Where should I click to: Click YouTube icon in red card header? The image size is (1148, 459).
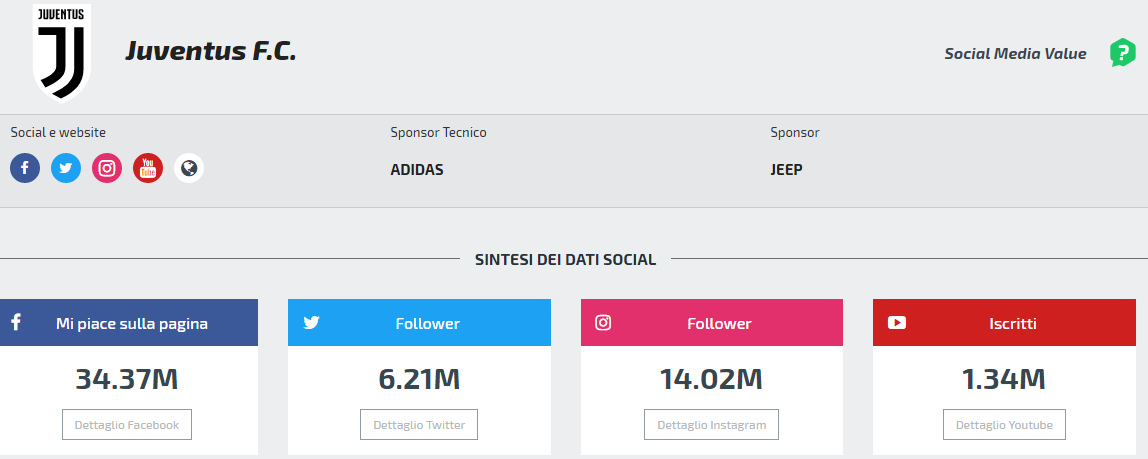896,322
